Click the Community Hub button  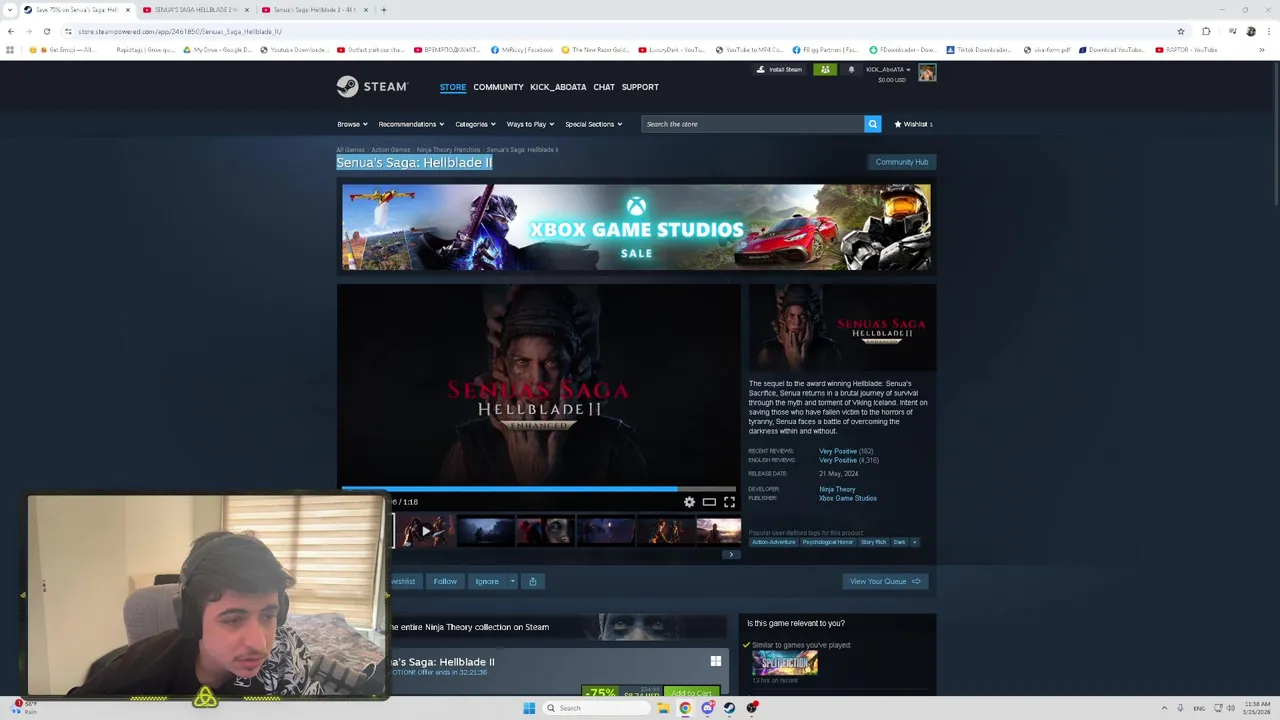(902, 162)
